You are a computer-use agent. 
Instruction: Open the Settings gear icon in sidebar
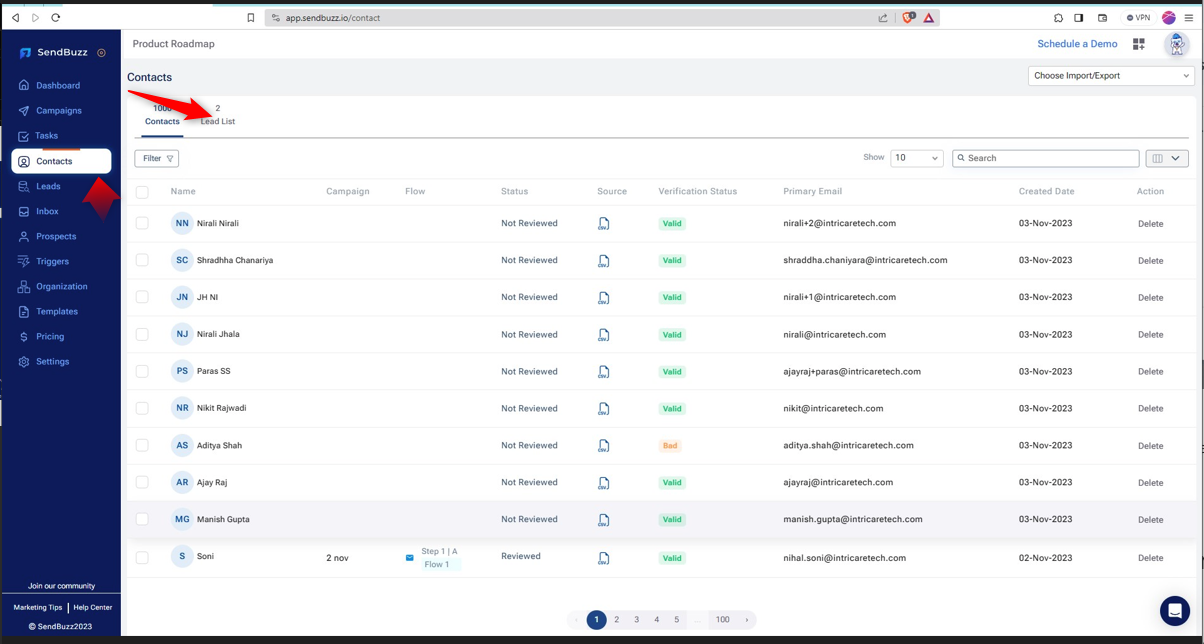coord(24,361)
